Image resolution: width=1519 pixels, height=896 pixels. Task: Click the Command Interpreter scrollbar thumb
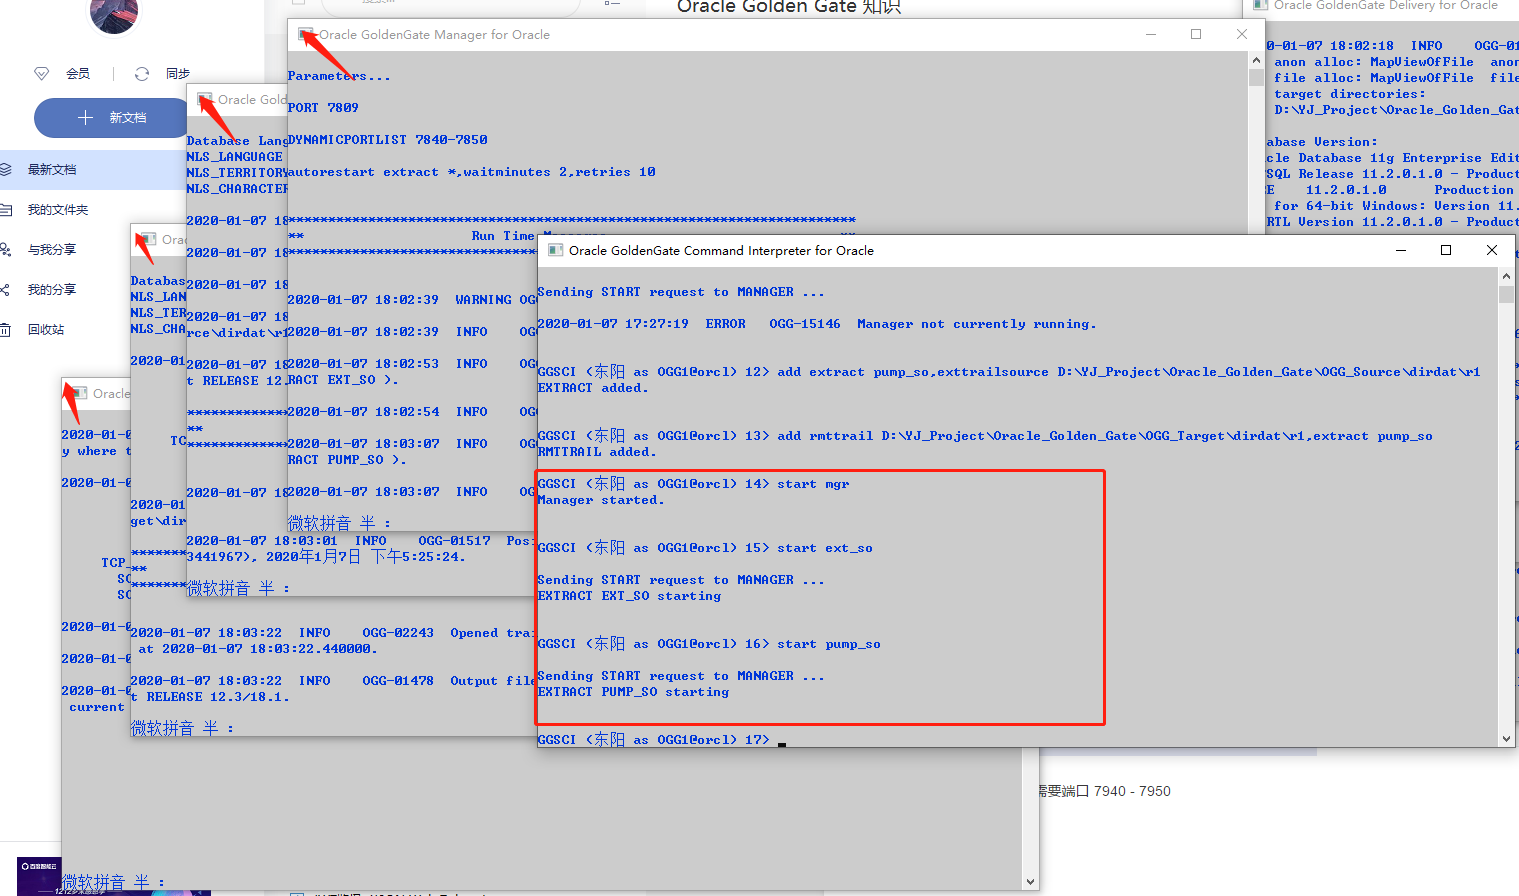pos(1507,294)
